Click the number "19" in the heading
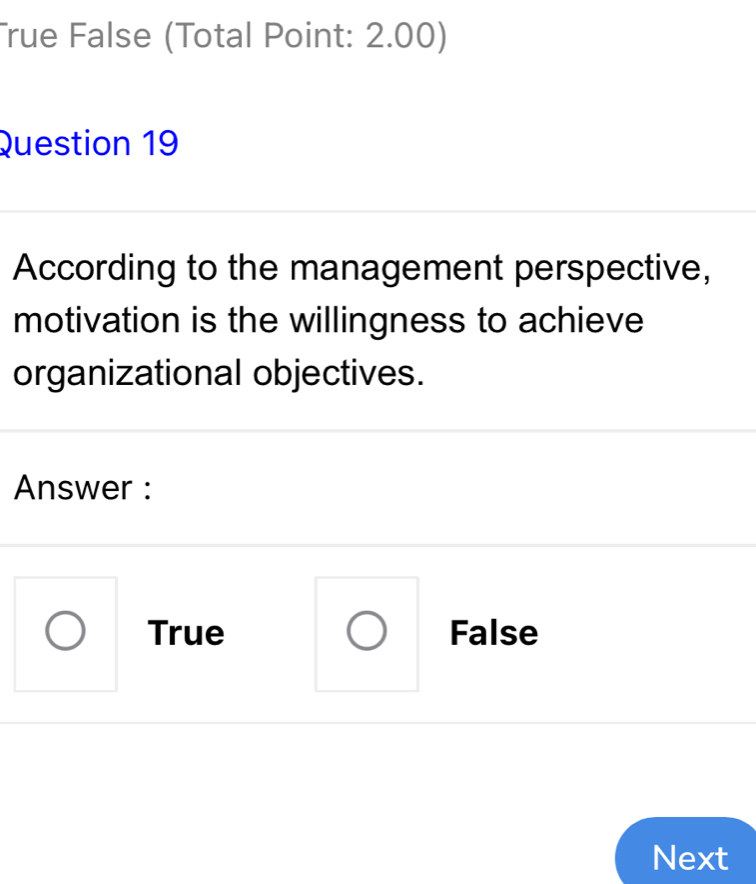This screenshot has width=756, height=884. pyautogui.click(x=160, y=144)
